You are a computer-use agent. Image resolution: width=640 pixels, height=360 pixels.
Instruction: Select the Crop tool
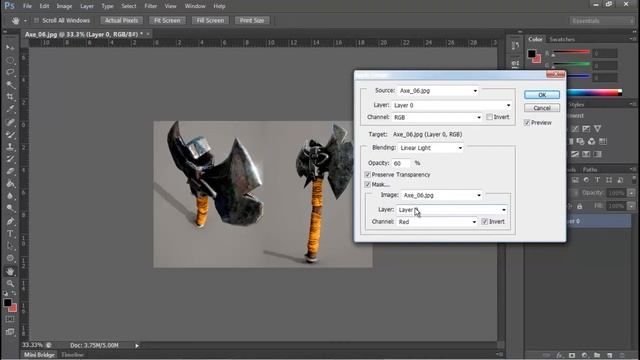[x=10, y=97]
